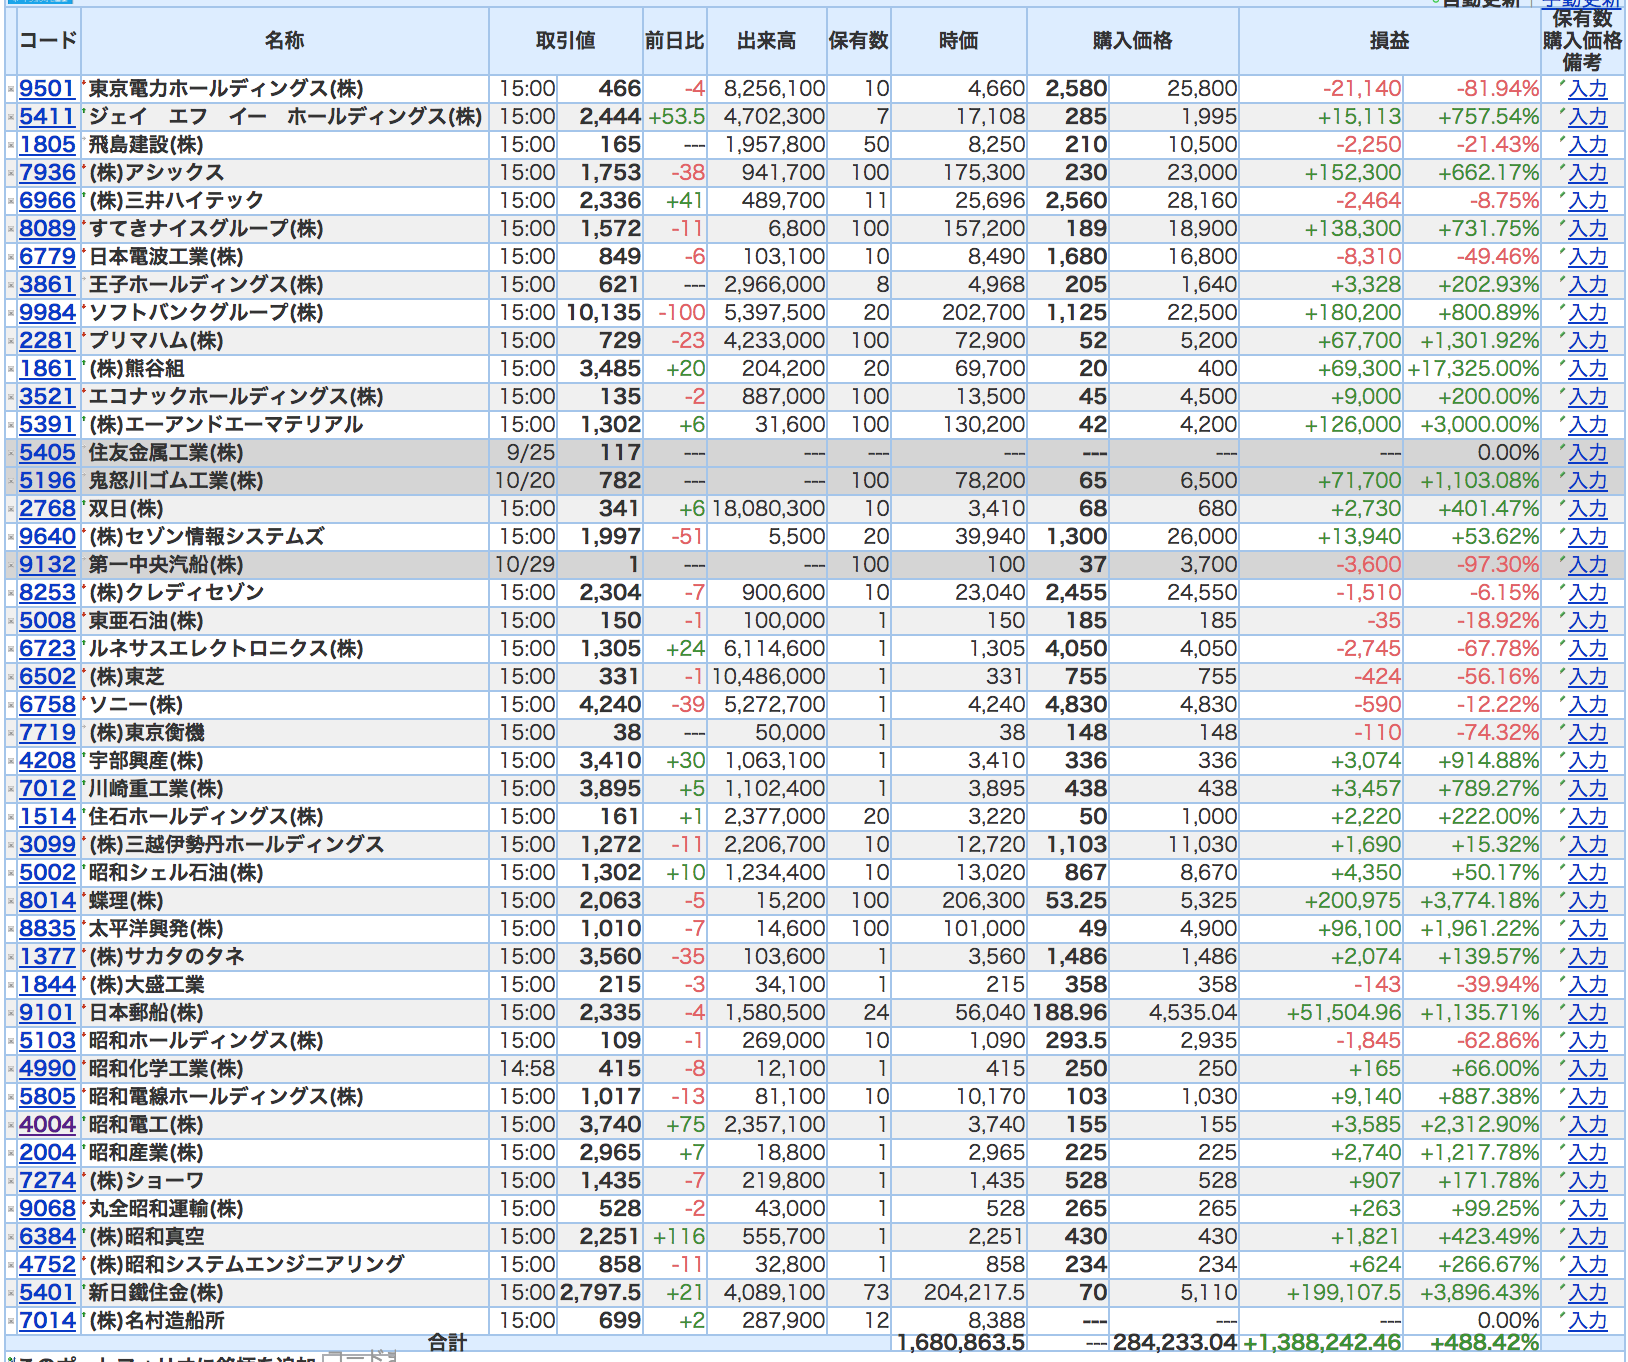Click 入力 link in 蝶理 row

[1587, 901]
